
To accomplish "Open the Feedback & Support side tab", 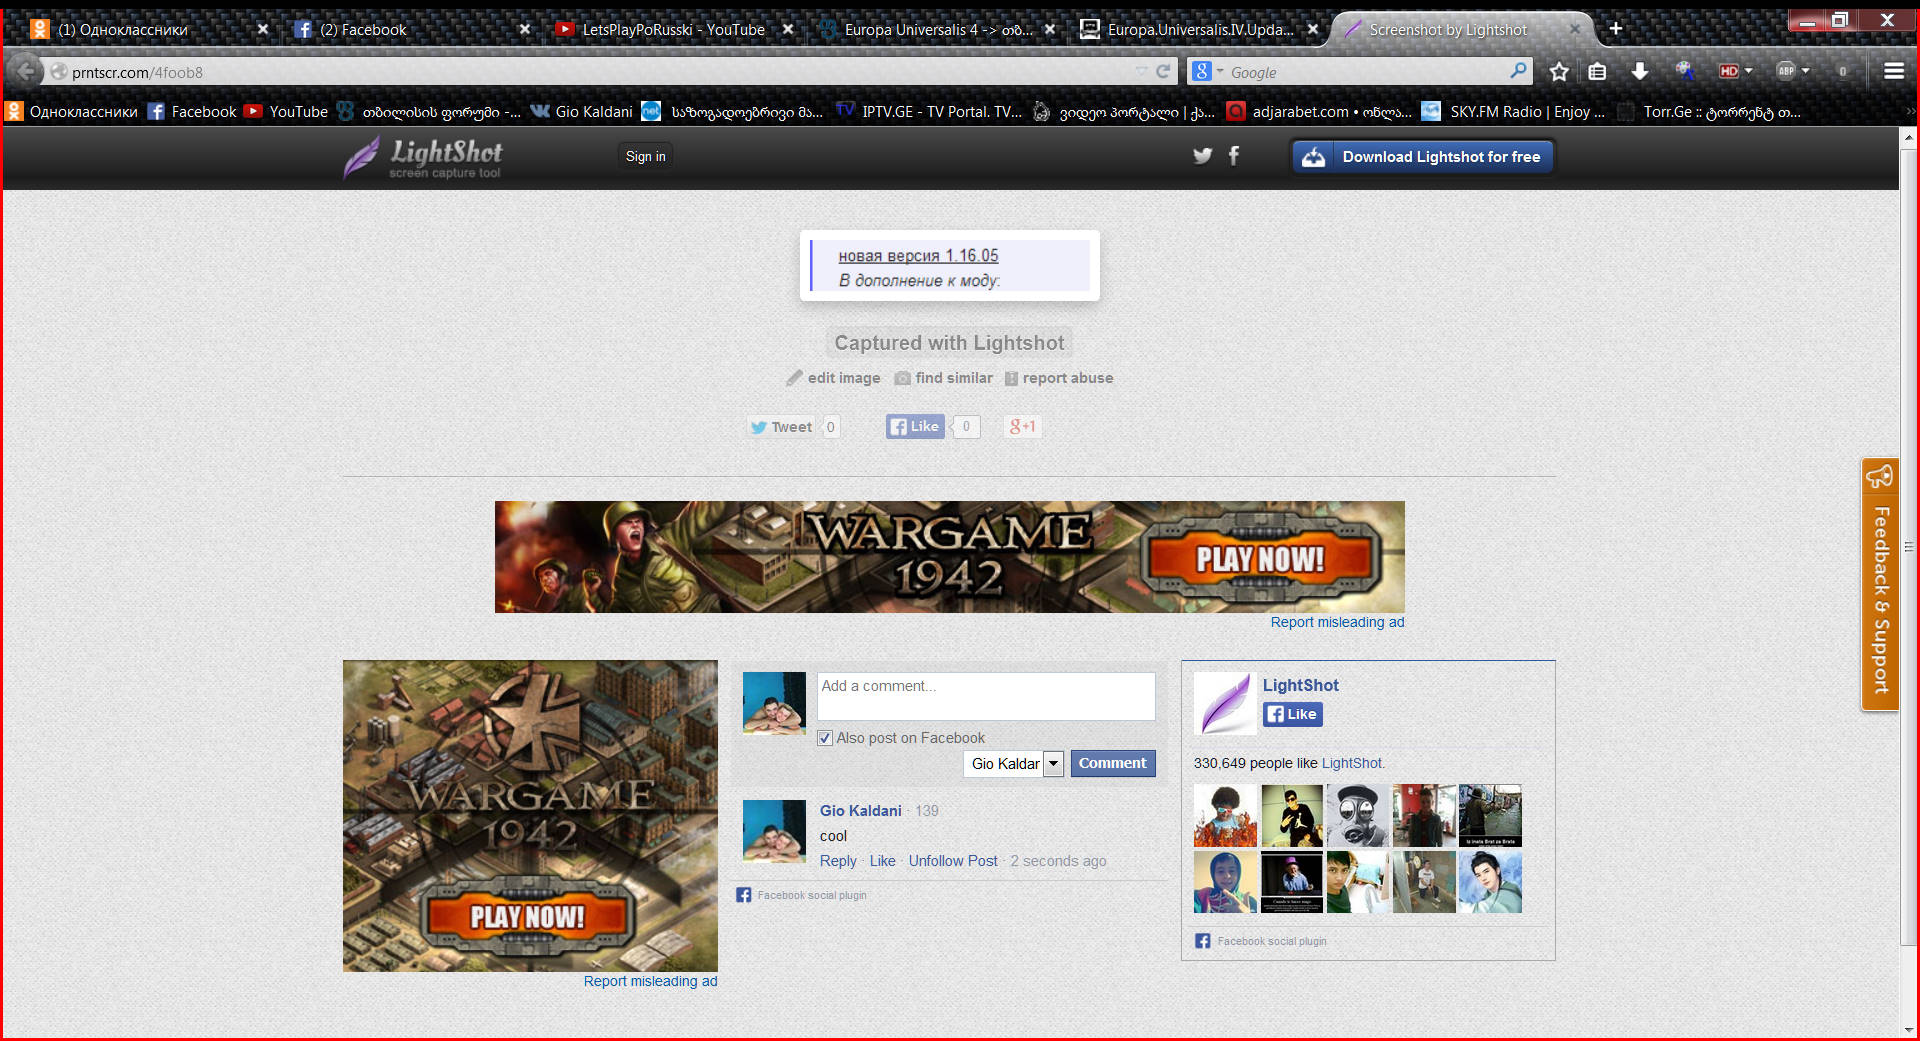I will (x=1880, y=584).
